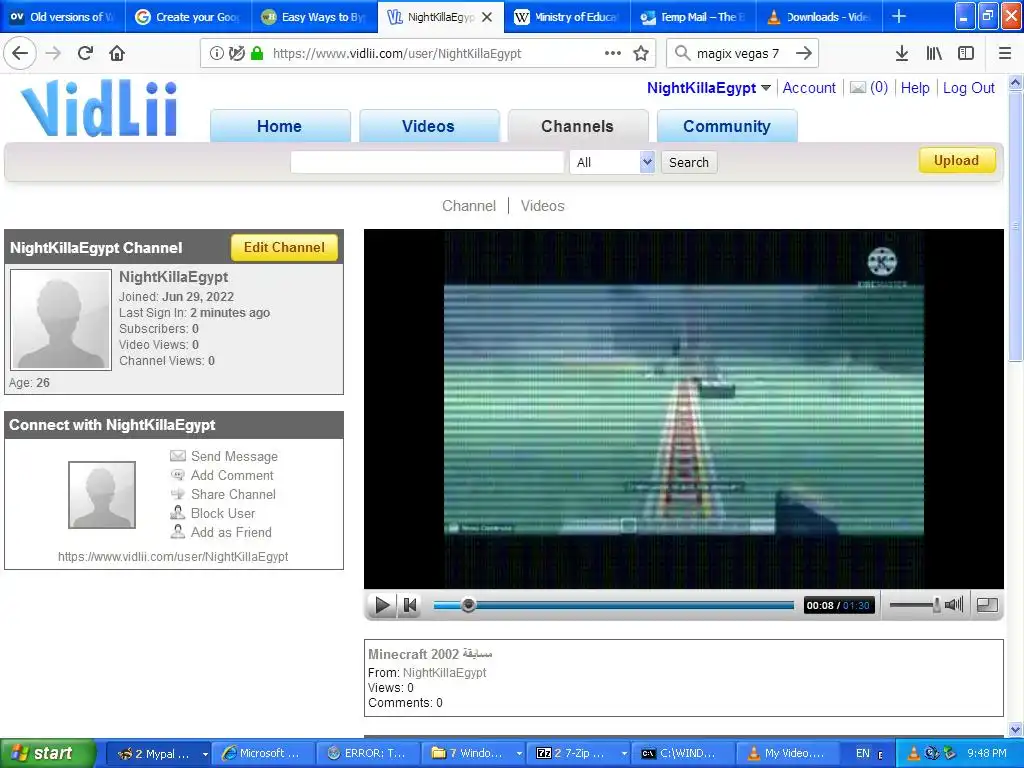Click the VidLii search text field
1024x768 pixels.
coord(427,162)
